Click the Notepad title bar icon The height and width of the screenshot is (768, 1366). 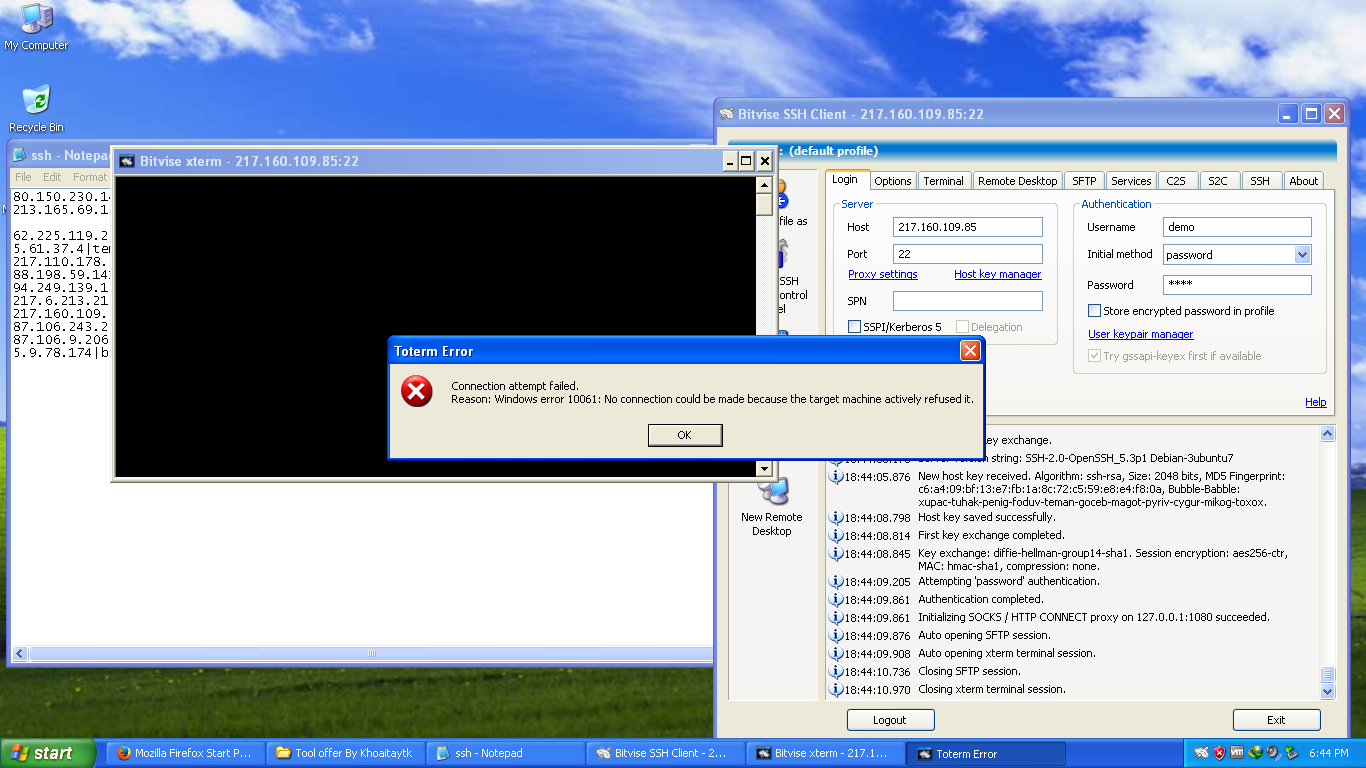(20, 155)
